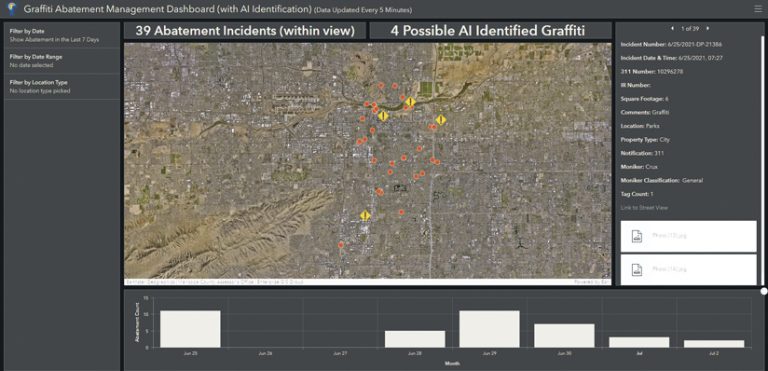The height and width of the screenshot is (371, 768).
Task: Open the Filter by Location Type selector
Action: pos(62,87)
